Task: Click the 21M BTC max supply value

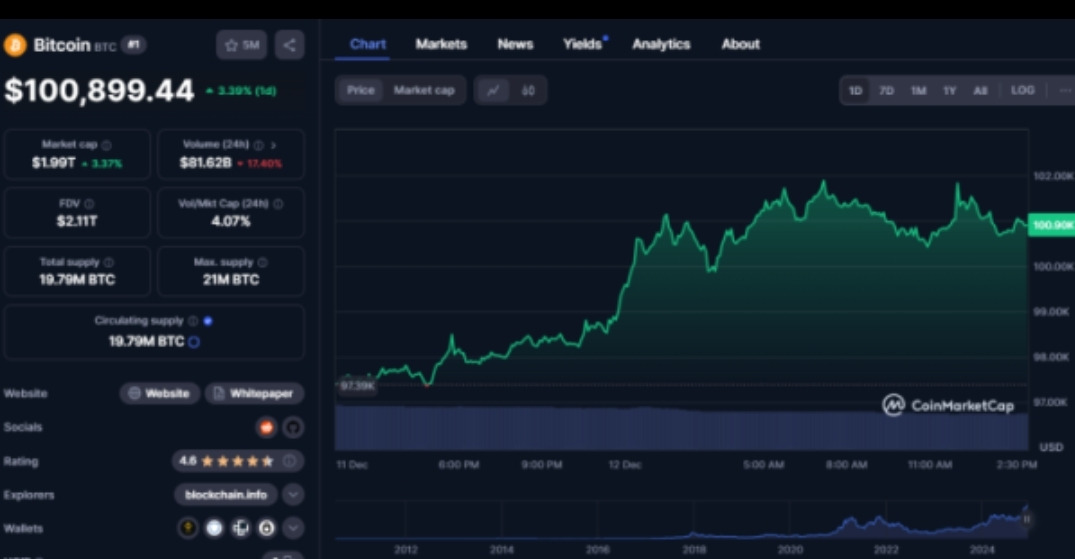Action: click(231, 279)
